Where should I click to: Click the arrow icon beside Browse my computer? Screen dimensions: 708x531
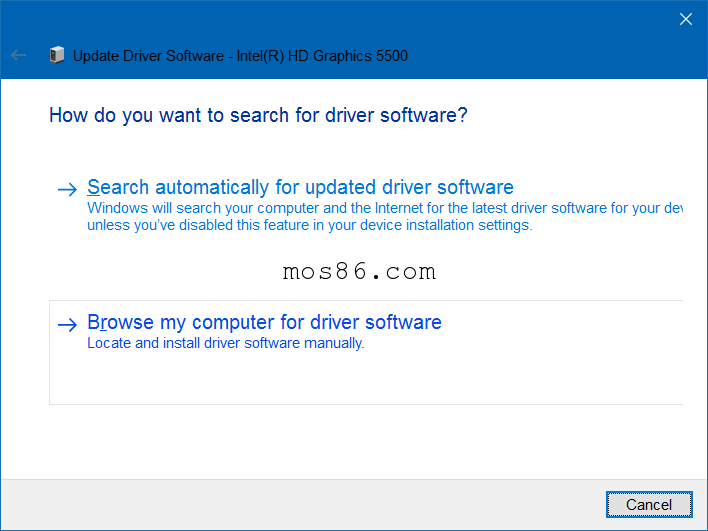[68, 325]
